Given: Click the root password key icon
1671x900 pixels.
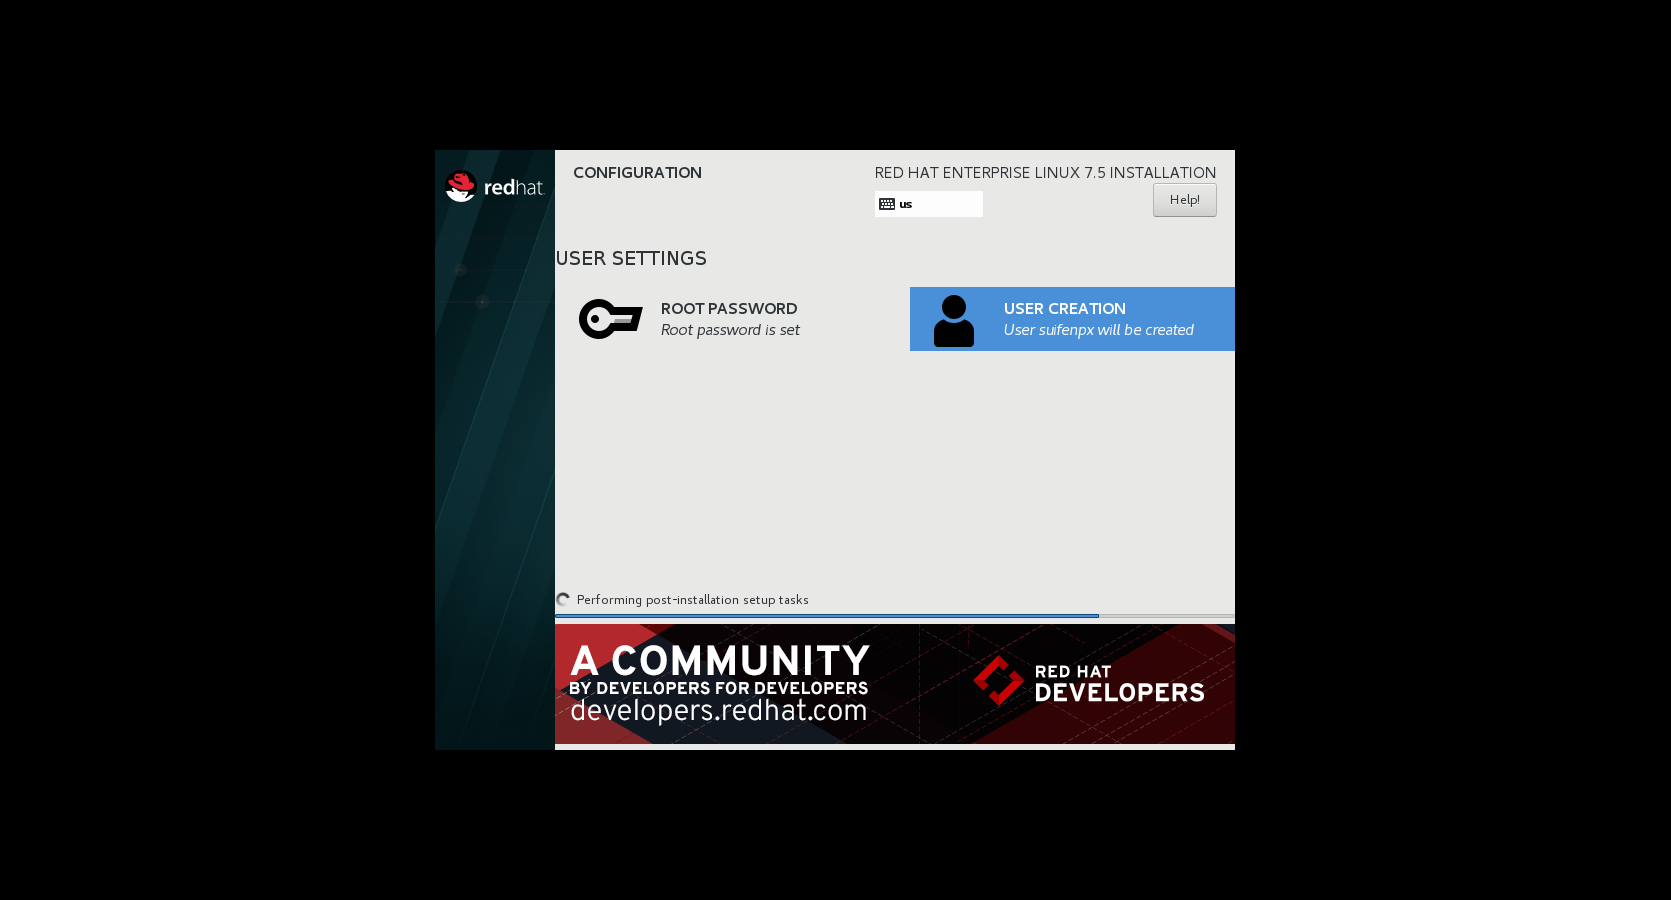Looking at the screenshot, I should 610,319.
